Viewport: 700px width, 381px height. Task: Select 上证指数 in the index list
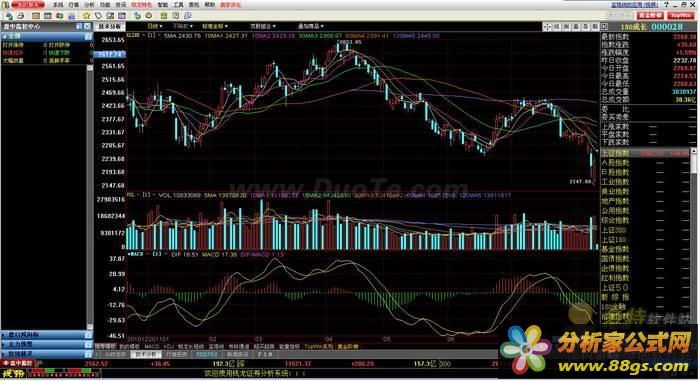645,153
